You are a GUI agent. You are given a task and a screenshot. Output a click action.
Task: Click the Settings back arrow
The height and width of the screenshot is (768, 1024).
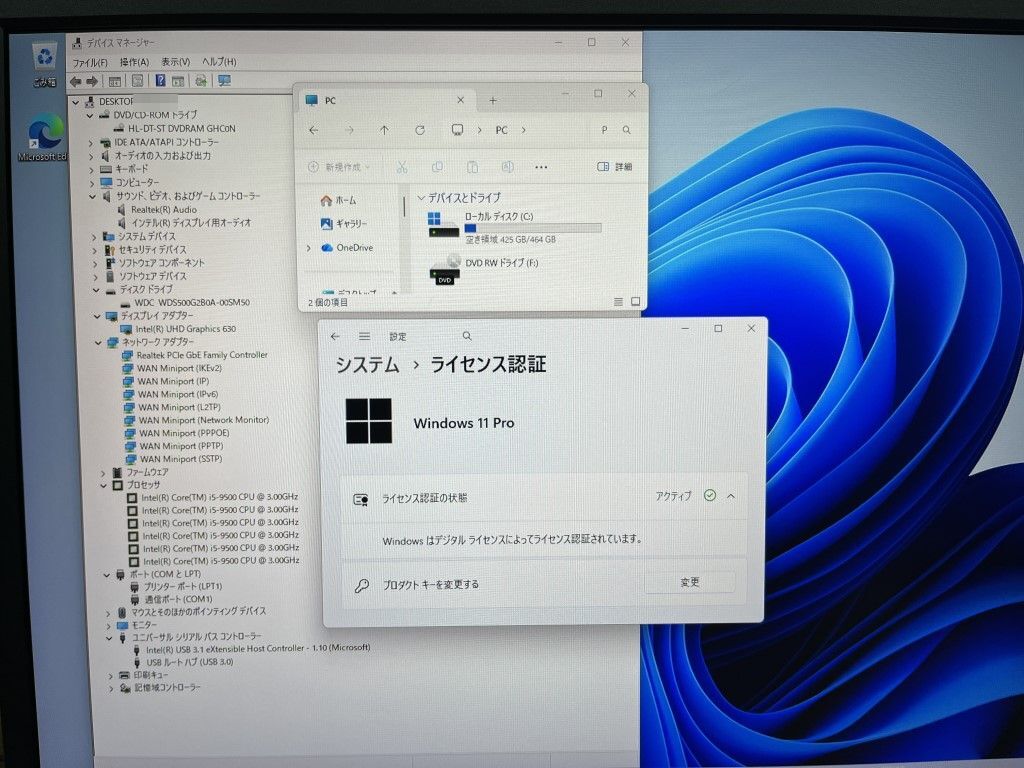335,336
